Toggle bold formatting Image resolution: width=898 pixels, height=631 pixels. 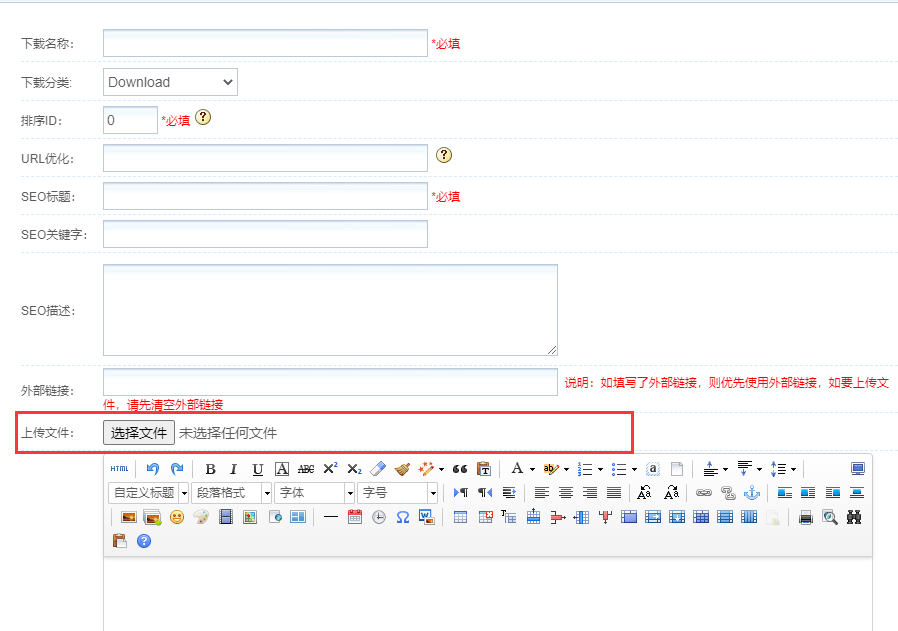click(x=210, y=469)
